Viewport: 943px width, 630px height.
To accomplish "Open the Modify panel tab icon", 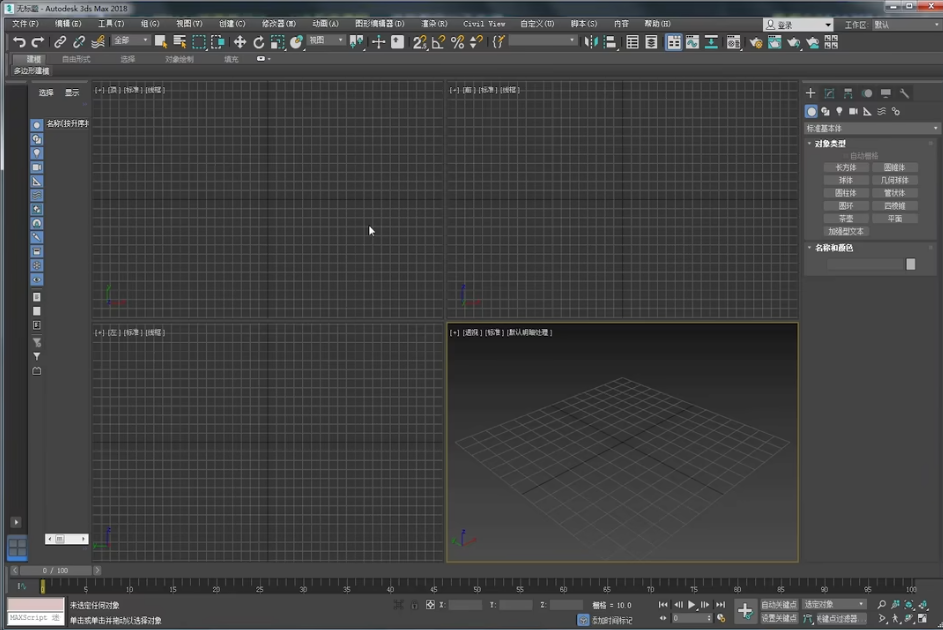I will pos(829,93).
